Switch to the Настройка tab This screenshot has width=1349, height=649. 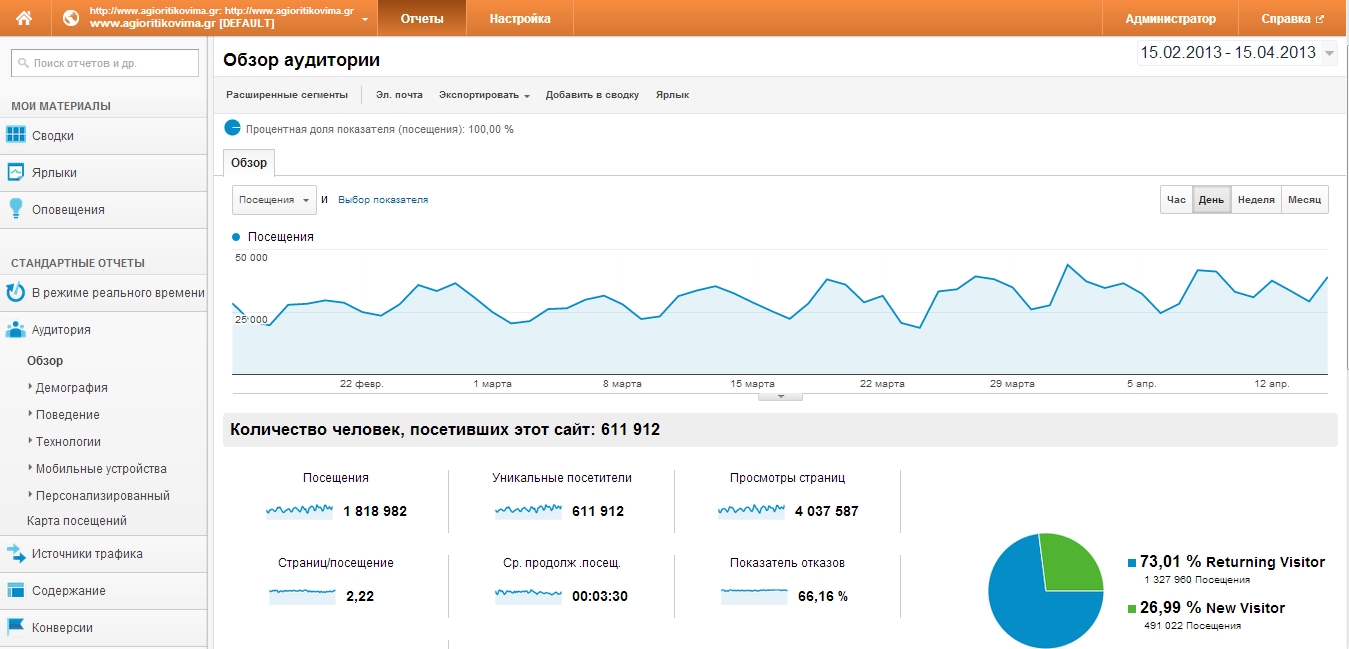(520, 18)
